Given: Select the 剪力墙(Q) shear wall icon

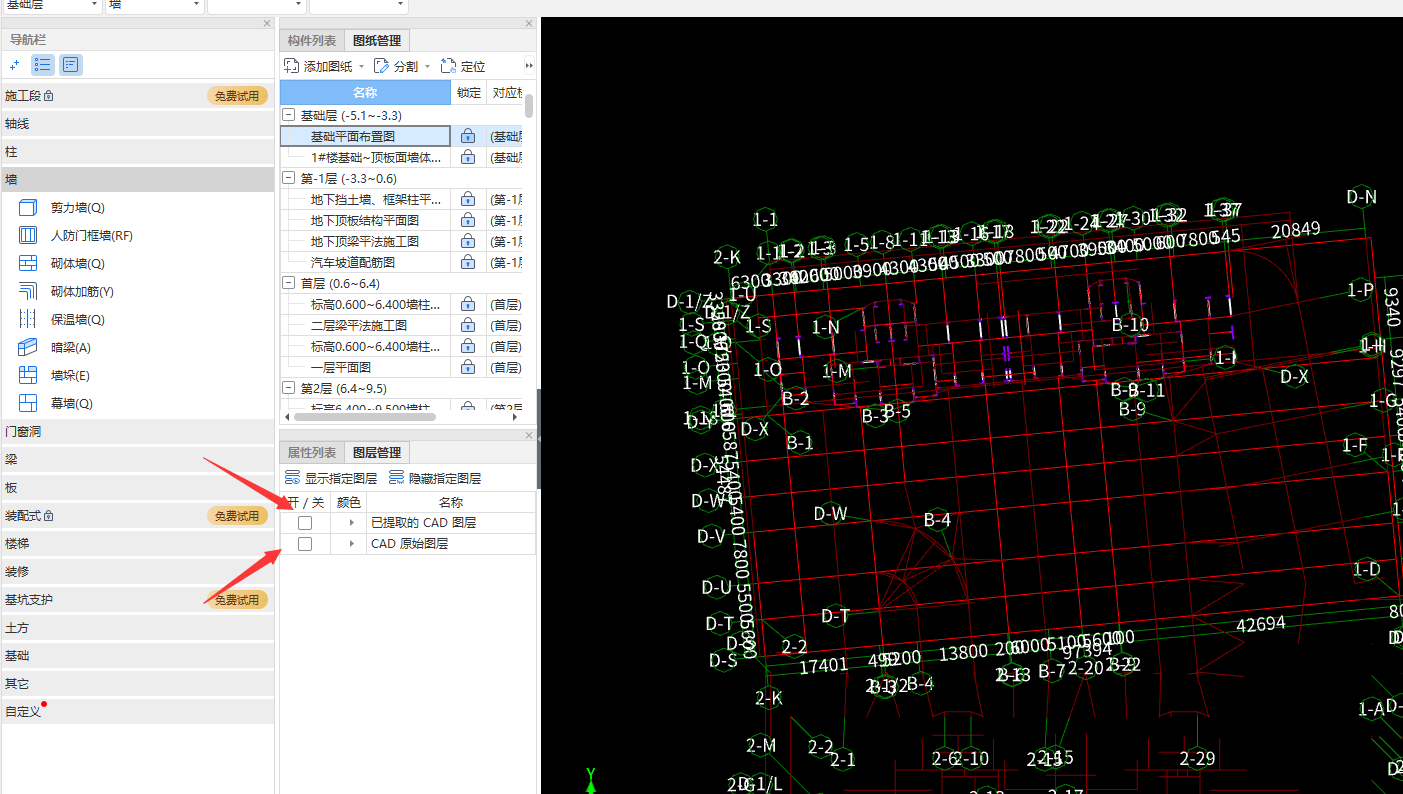Looking at the screenshot, I should click(x=29, y=208).
